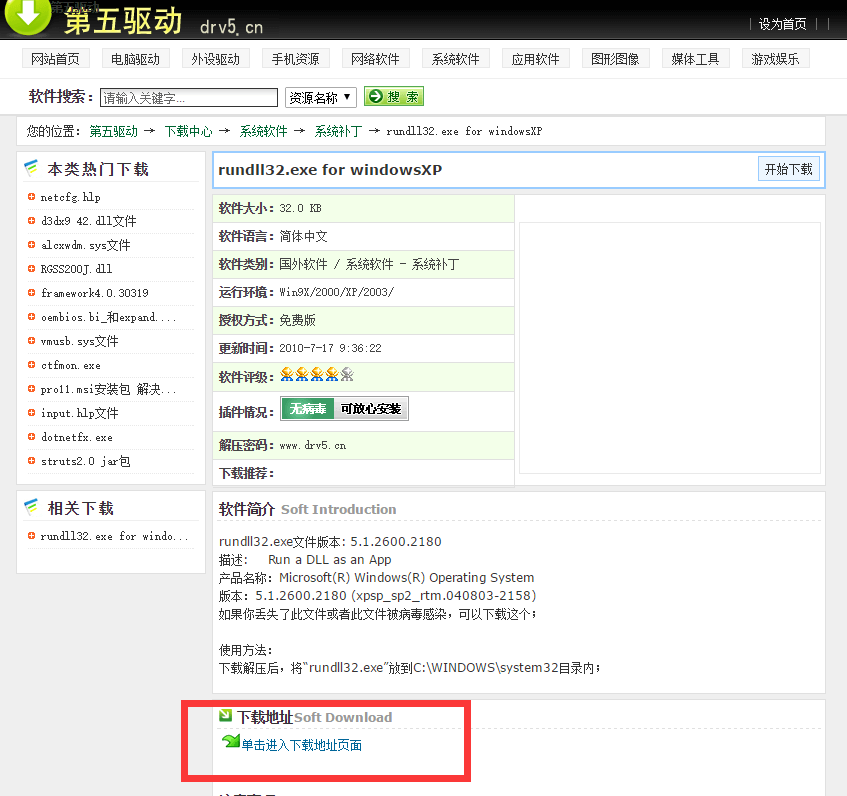Viewport: 847px width, 796px height.
Task: Click 第五驱动 breadcrumb link
Action: tap(113, 131)
